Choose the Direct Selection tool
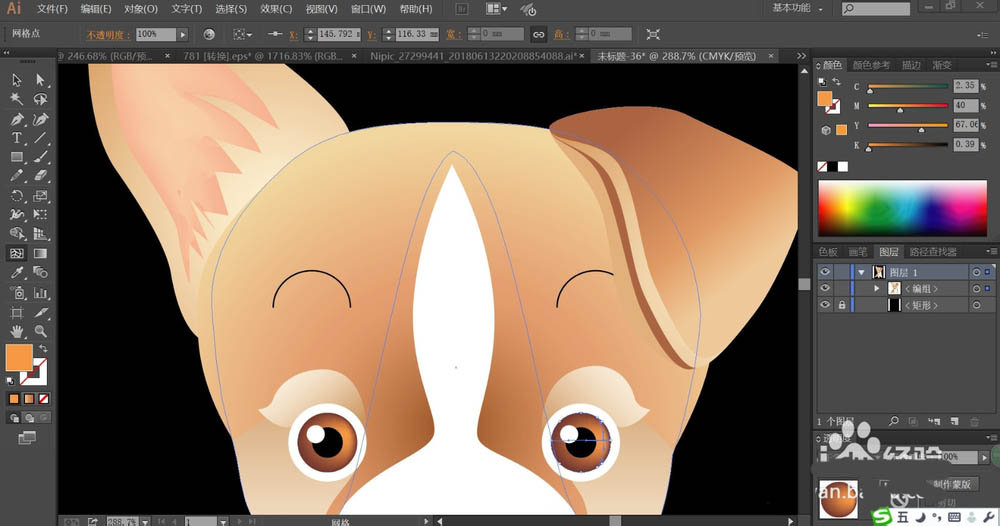The width and height of the screenshot is (1000, 526). click(x=41, y=80)
